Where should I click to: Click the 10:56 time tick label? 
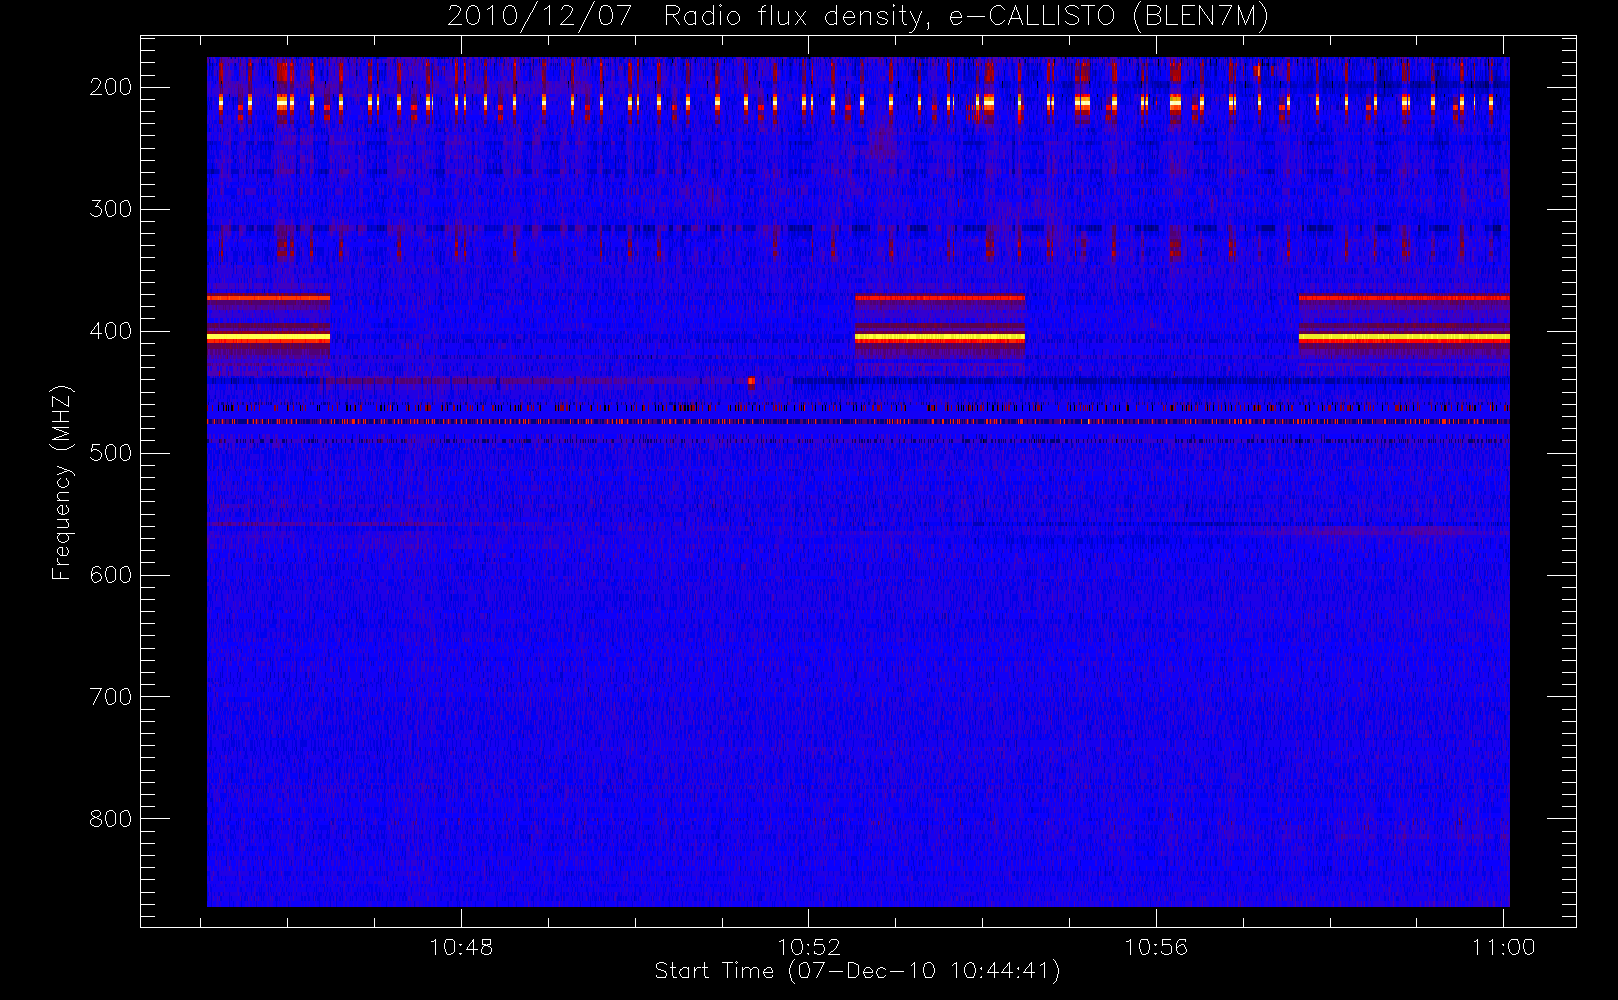pyautogui.click(x=1156, y=947)
